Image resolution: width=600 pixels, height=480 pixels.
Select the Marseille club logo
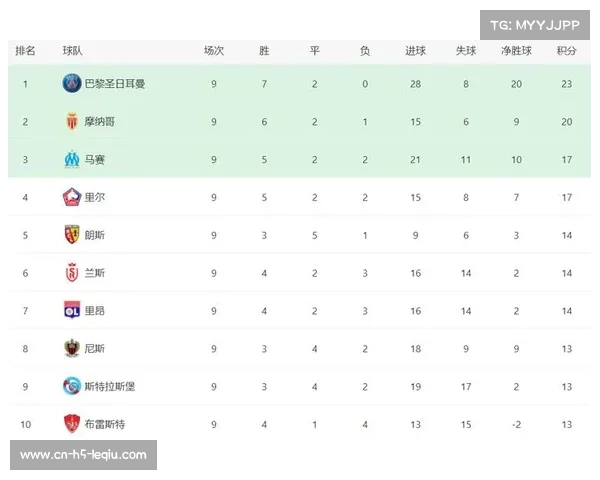[x=72, y=159]
